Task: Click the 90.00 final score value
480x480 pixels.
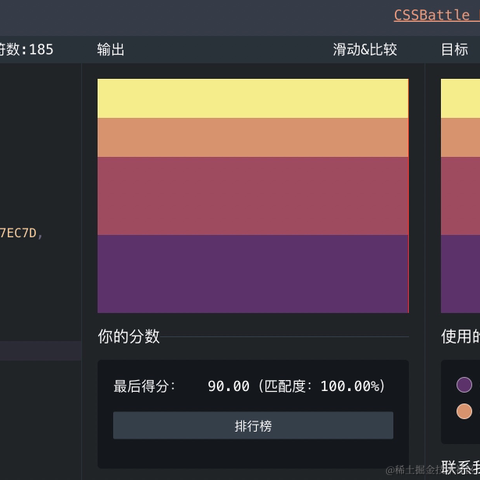Action: (229, 386)
